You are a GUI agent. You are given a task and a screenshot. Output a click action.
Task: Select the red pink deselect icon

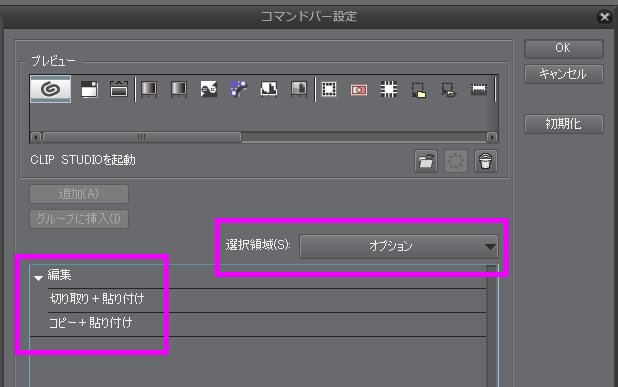[x=359, y=90]
